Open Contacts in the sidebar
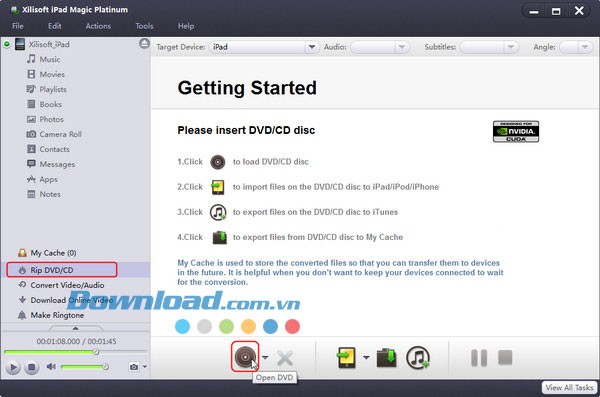The height and width of the screenshot is (397, 600). [x=54, y=149]
